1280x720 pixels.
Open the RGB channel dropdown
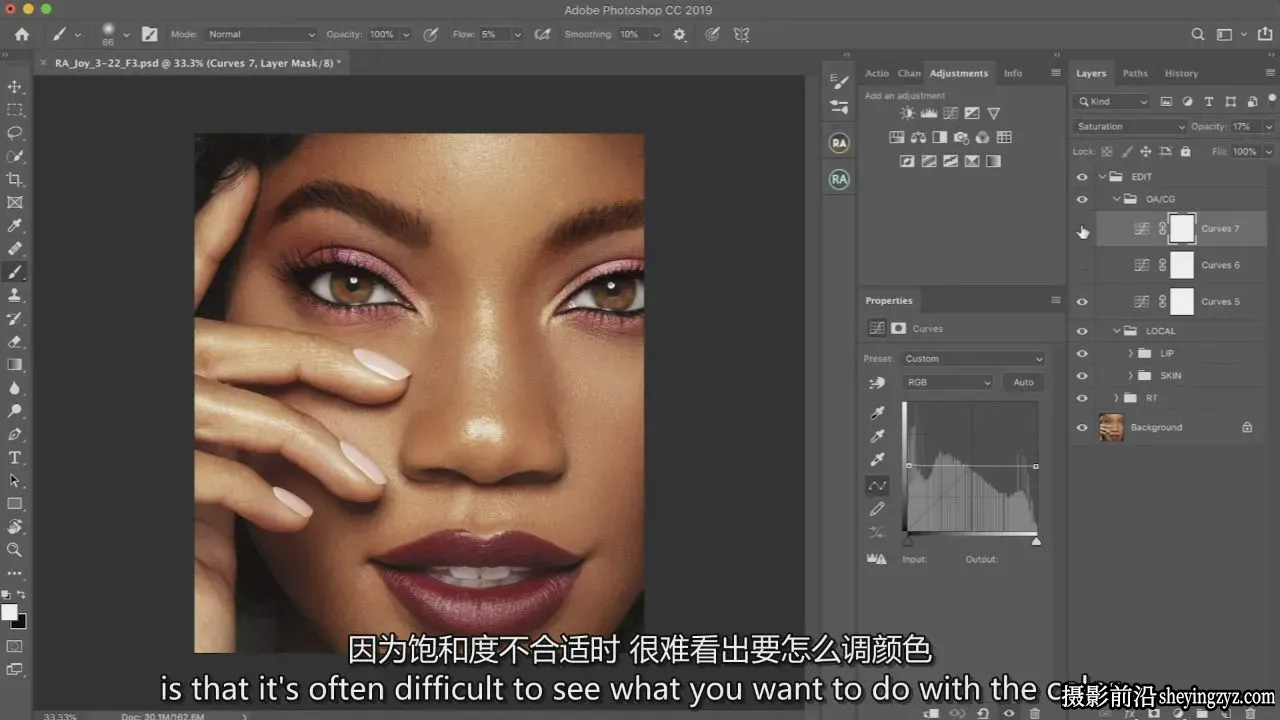coord(947,383)
